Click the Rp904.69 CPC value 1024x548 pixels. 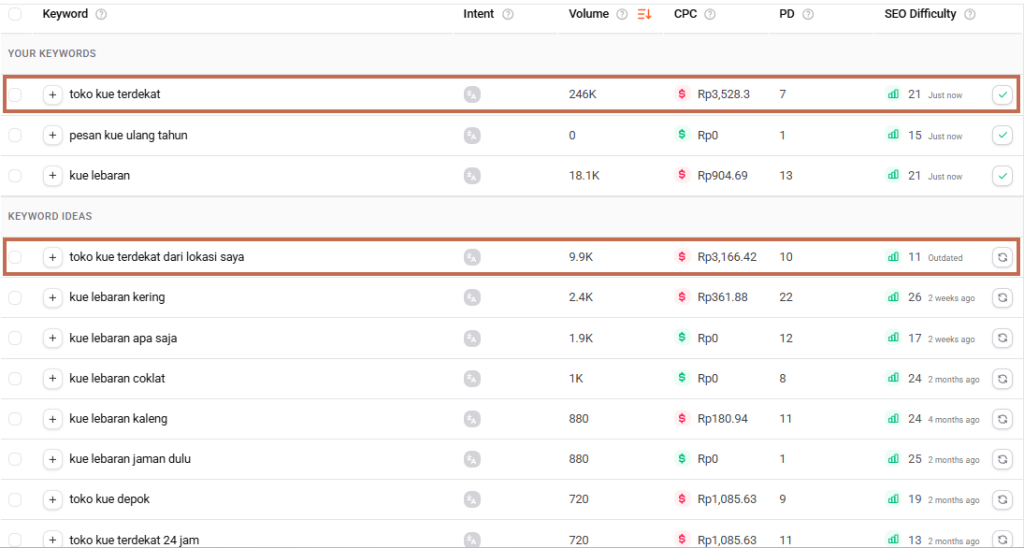pyautogui.click(x=722, y=175)
